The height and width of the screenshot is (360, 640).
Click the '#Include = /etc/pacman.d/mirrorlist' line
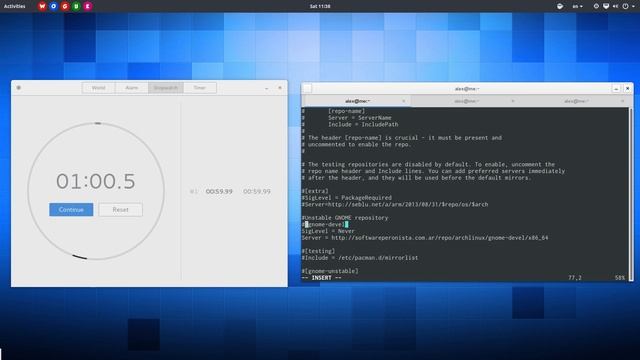pyautogui.click(x=360, y=258)
